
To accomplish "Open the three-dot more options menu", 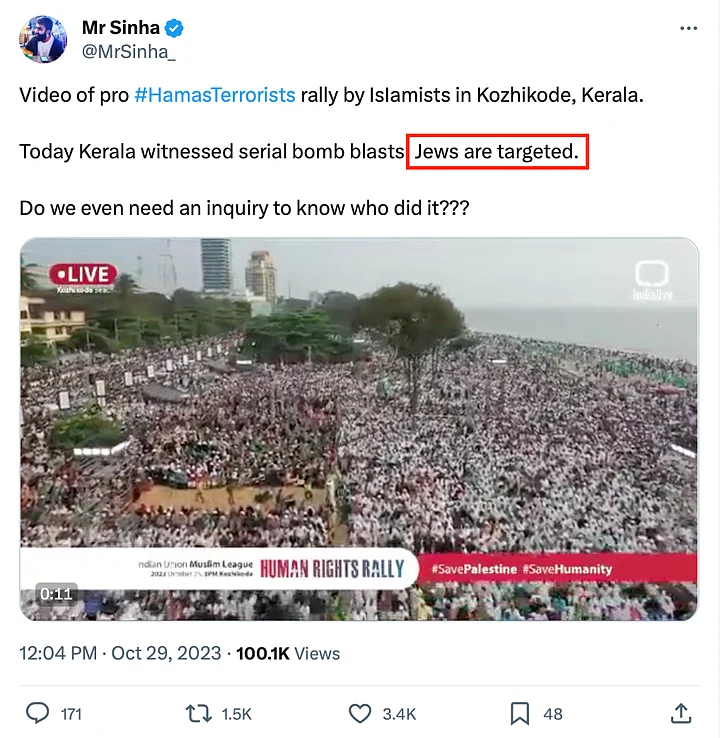I will [x=688, y=29].
